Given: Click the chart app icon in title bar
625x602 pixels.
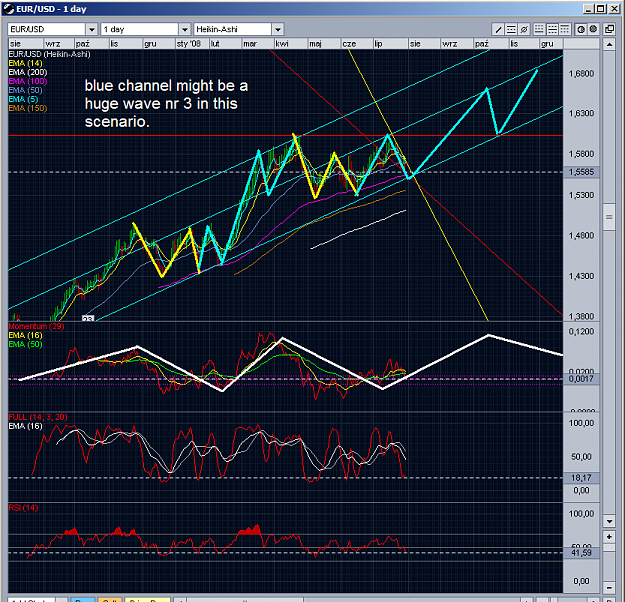Looking at the screenshot, I should (8, 9).
